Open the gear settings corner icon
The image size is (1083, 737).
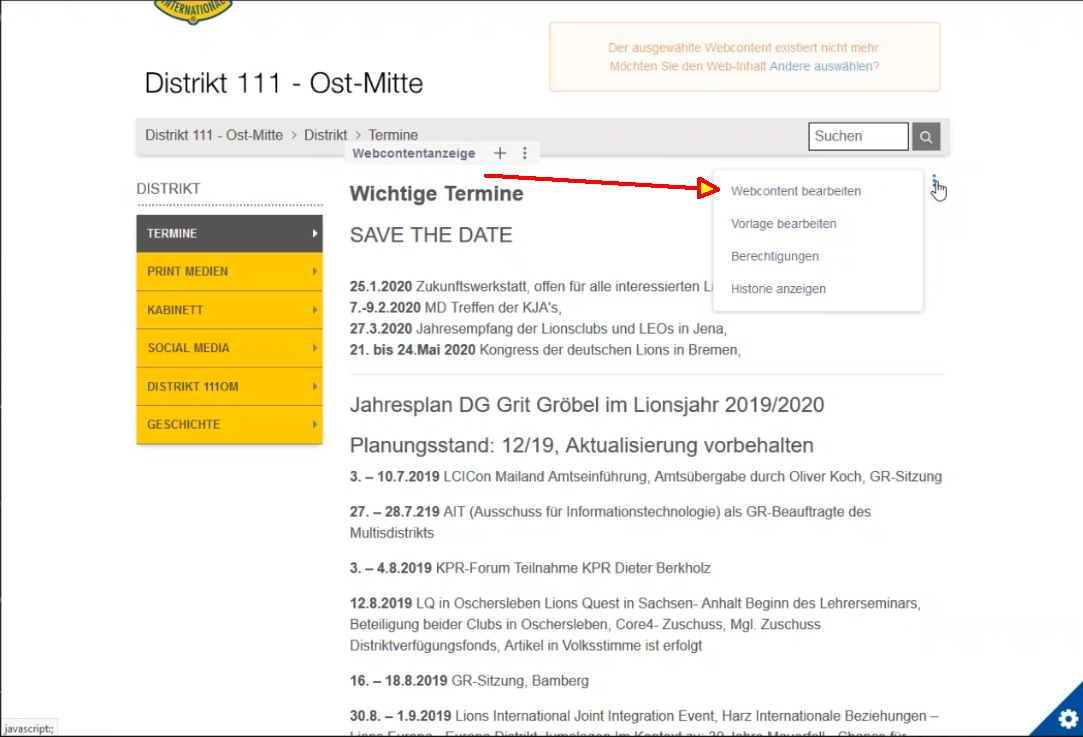tap(1066, 718)
